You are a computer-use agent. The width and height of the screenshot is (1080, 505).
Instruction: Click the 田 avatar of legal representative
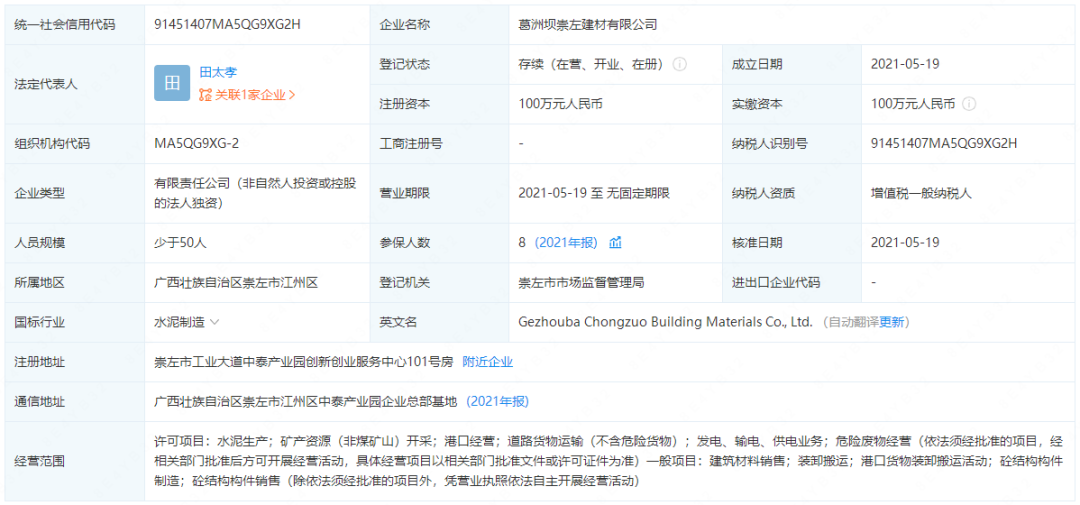pyautogui.click(x=172, y=83)
